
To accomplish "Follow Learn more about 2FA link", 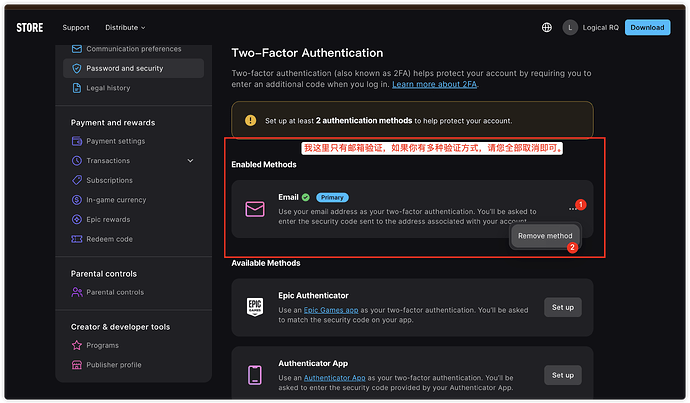I will (434, 84).
